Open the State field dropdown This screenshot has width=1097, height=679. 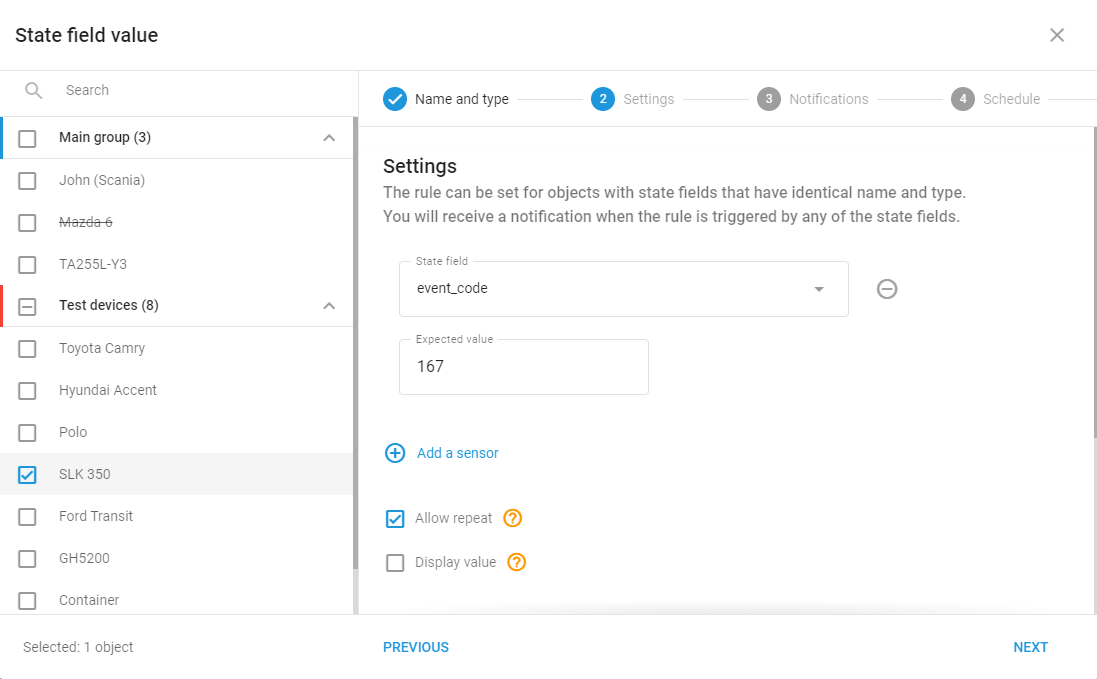[623, 289]
